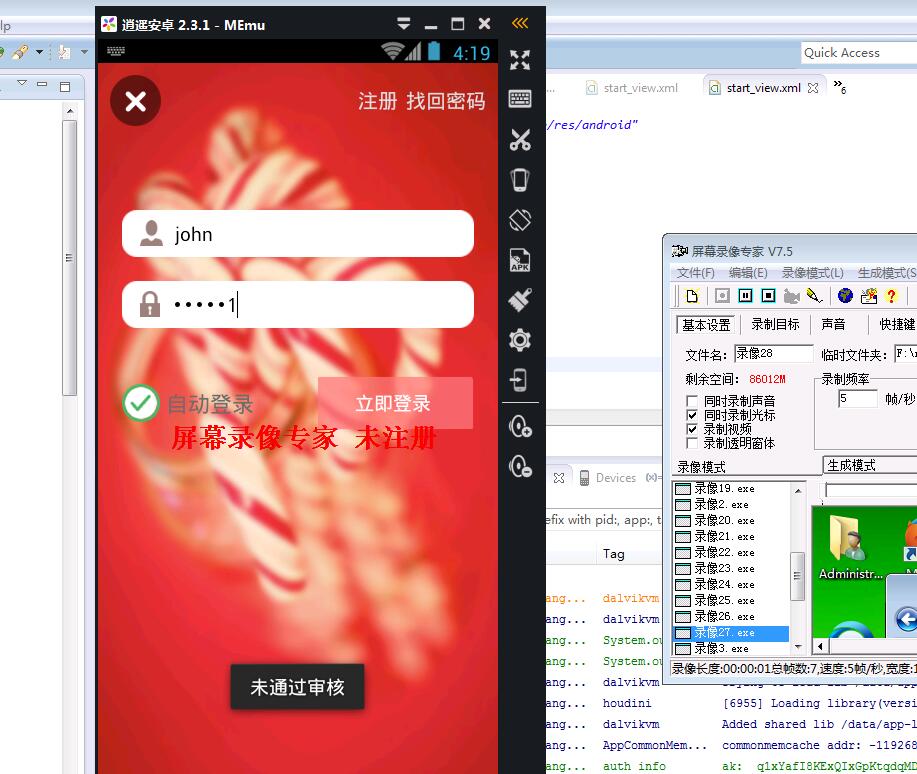The height and width of the screenshot is (774, 917).
Task: Click the MEmu broom clean-up icon
Action: point(520,300)
